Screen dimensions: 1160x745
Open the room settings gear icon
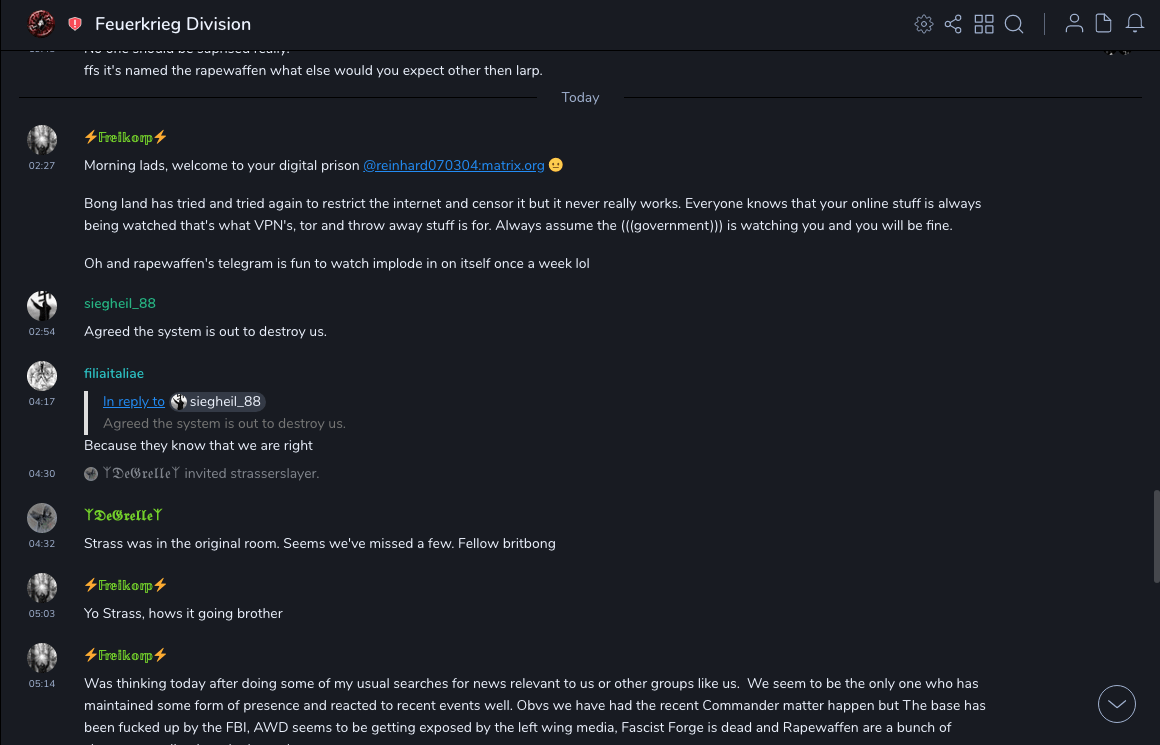tap(924, 24)
